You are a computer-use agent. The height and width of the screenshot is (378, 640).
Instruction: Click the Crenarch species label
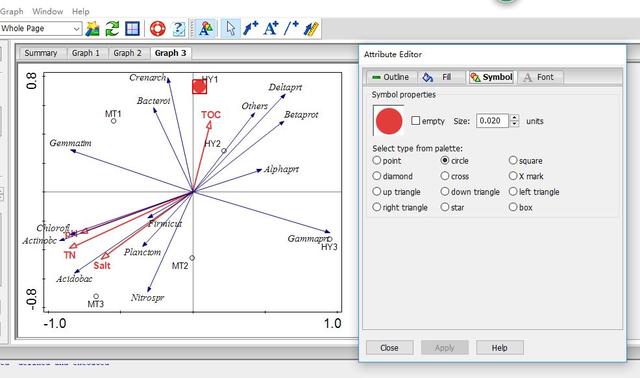click(148, 78)
